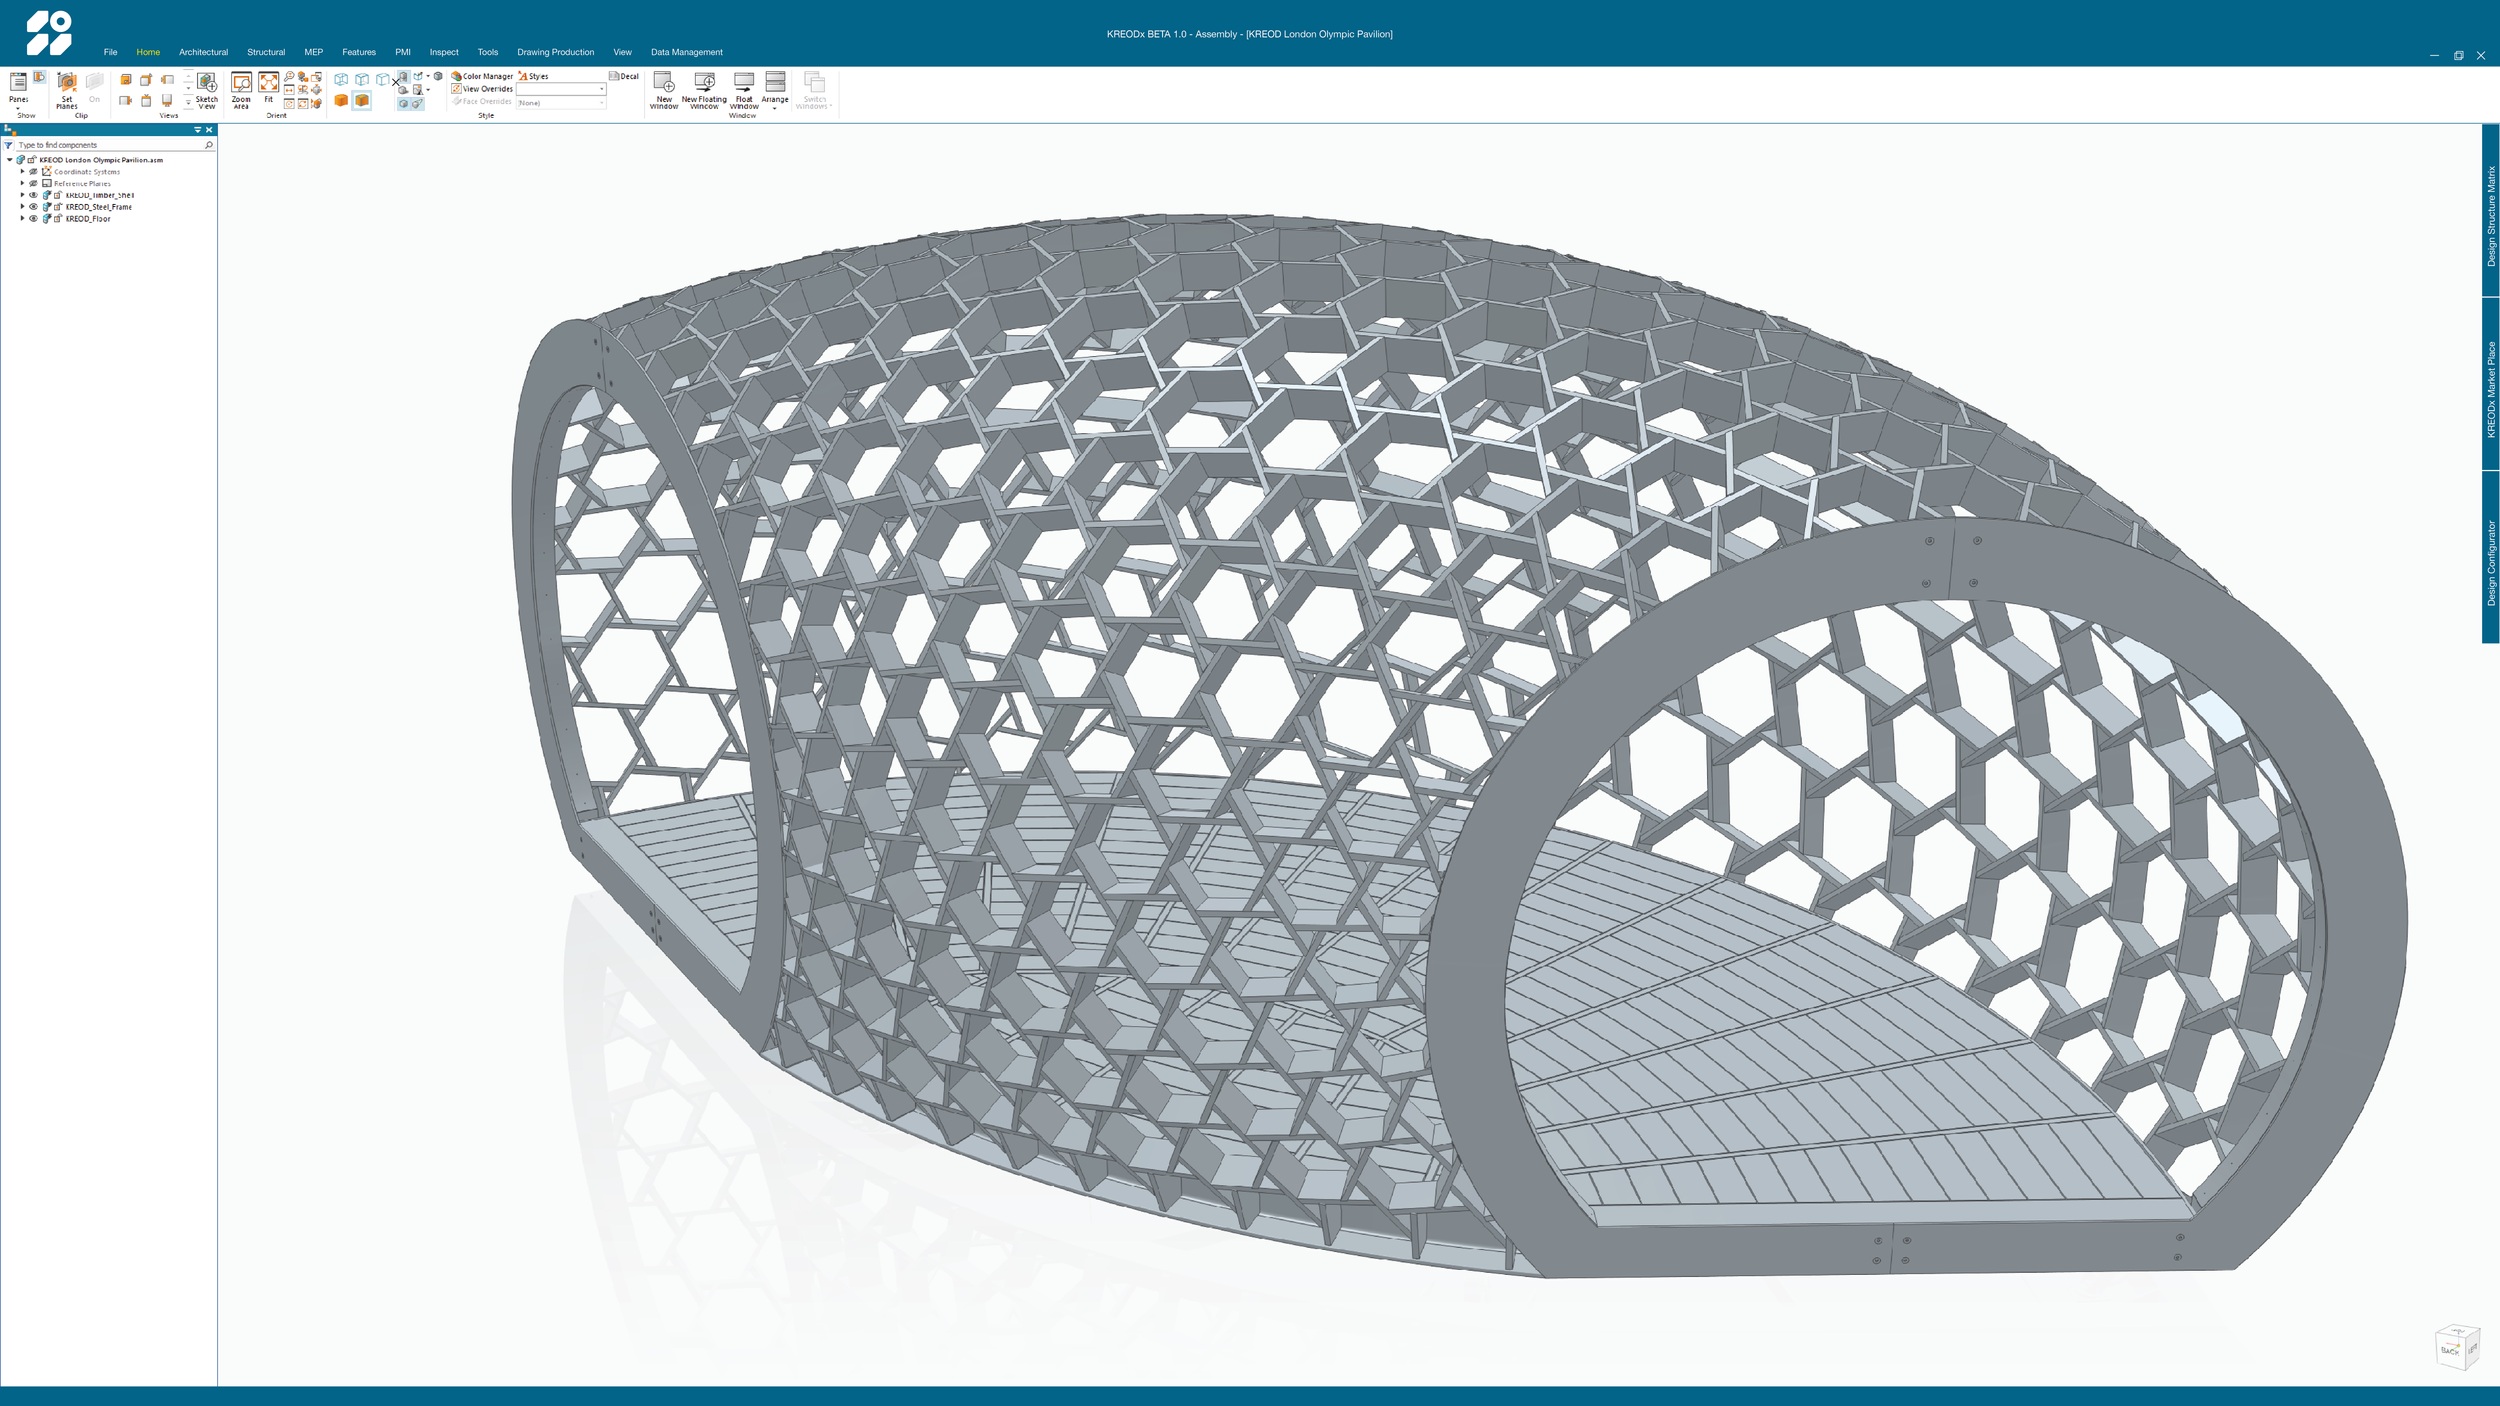Screen dimensions: 2500x1406
Task: Expand the KREOD_Timber_Shell tree node
Action: pyautogui.click(x=22, y=195)
